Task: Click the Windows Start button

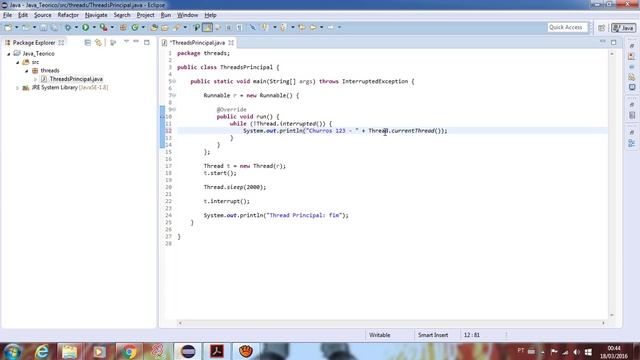Action: [x=12, y=351]
